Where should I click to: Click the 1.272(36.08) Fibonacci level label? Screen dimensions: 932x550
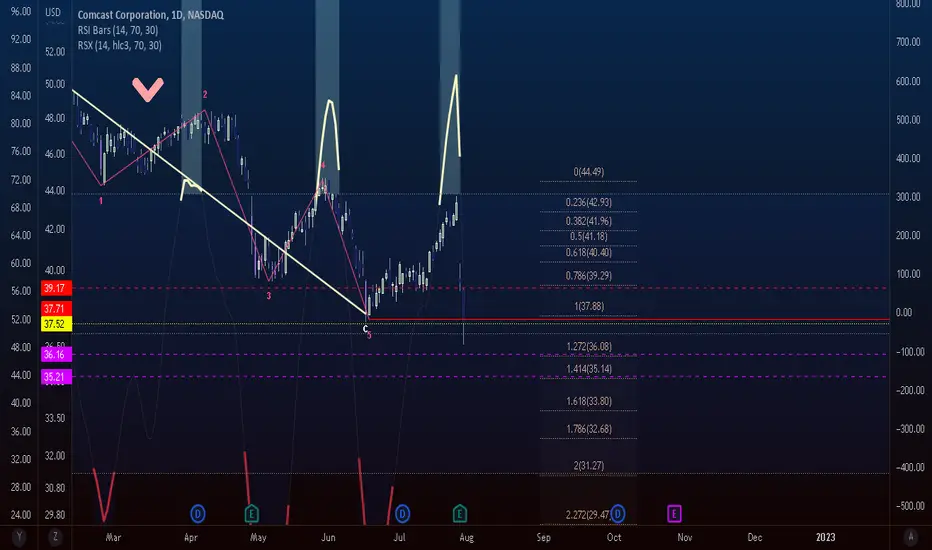[588, 347]
